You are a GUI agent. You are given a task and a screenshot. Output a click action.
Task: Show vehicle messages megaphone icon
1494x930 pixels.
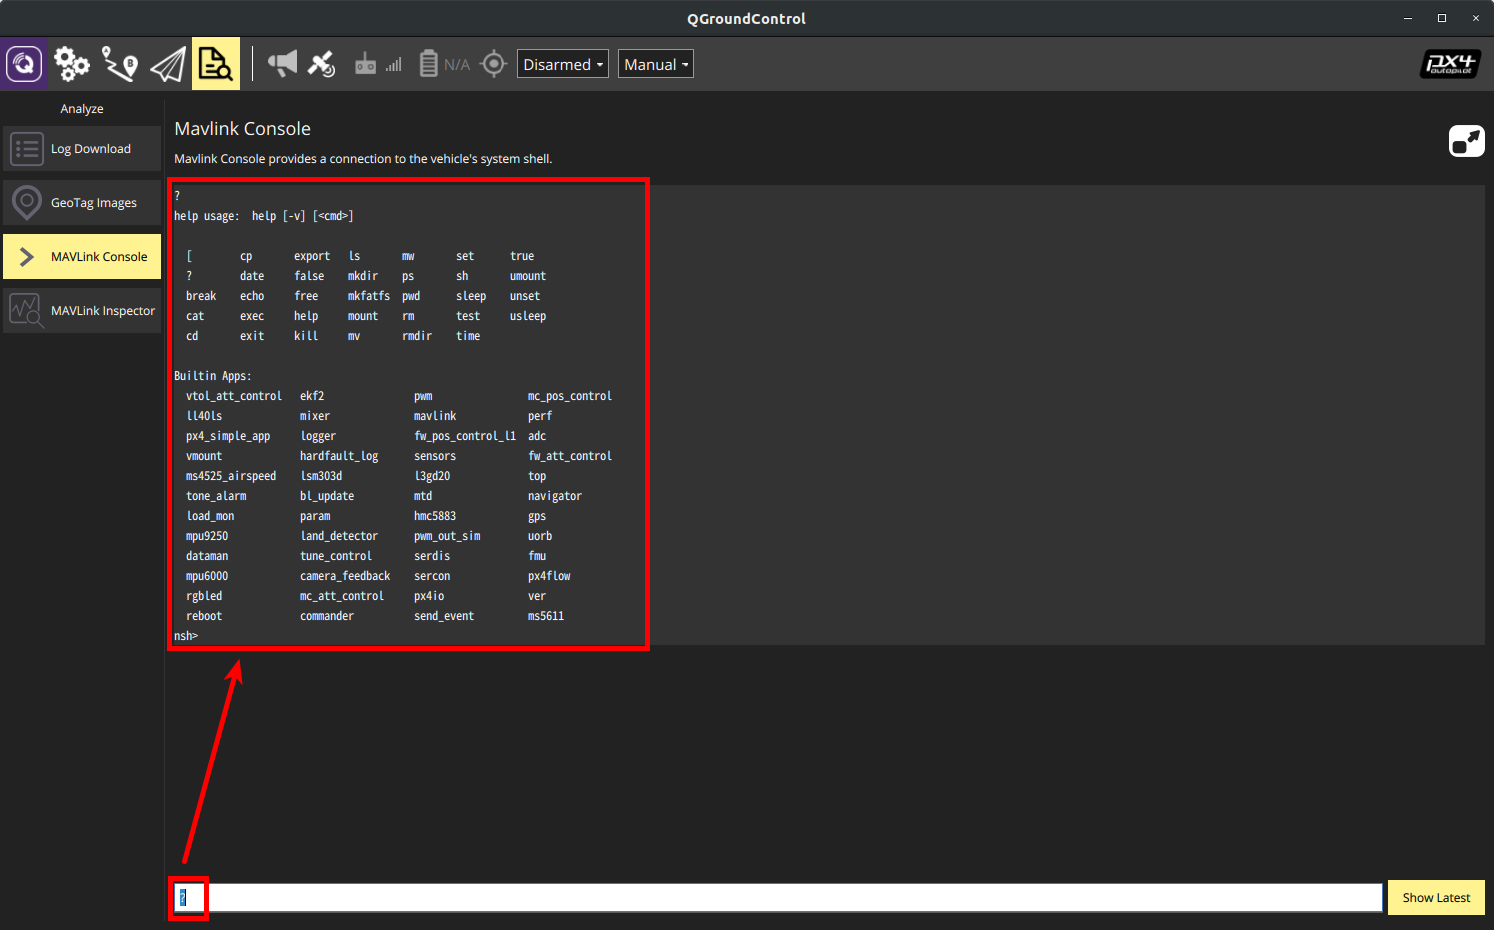pyautogui.click(x=282, y=64)
